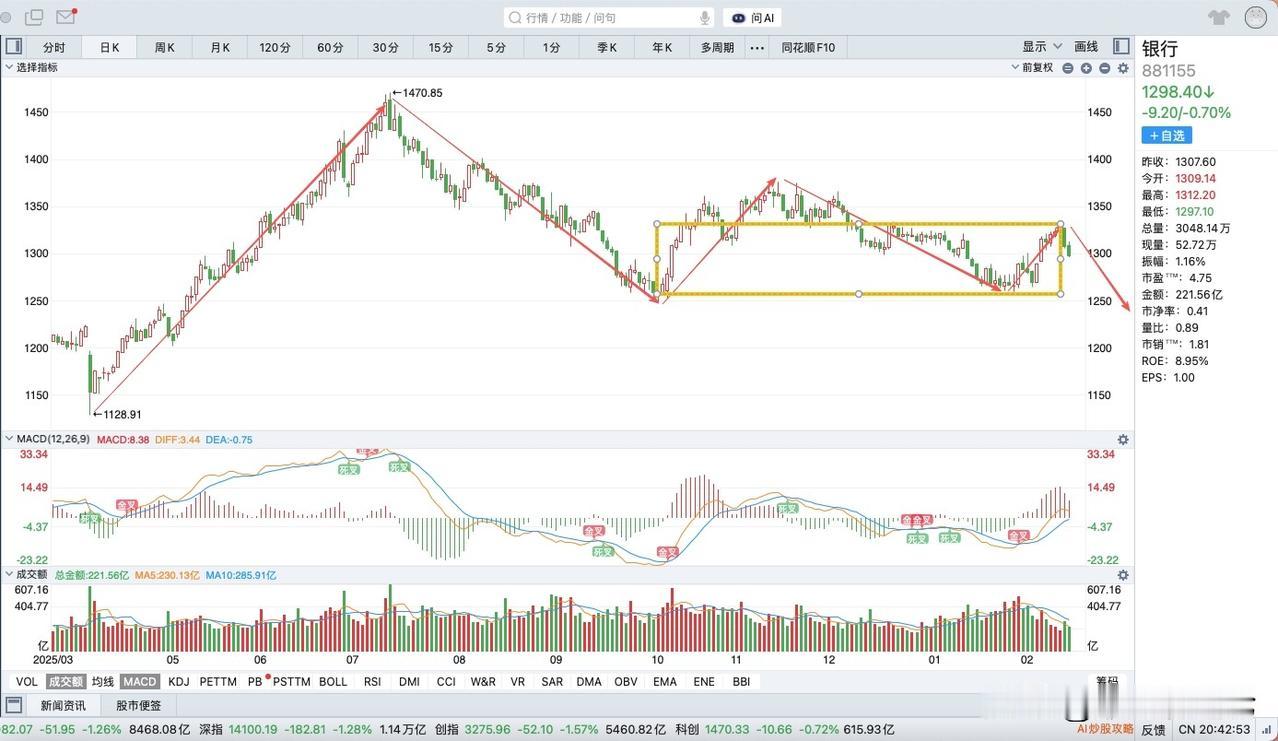Open the more periods ellipsis menu
Screen dimensions: 1278x741
(x=757, y=47)
